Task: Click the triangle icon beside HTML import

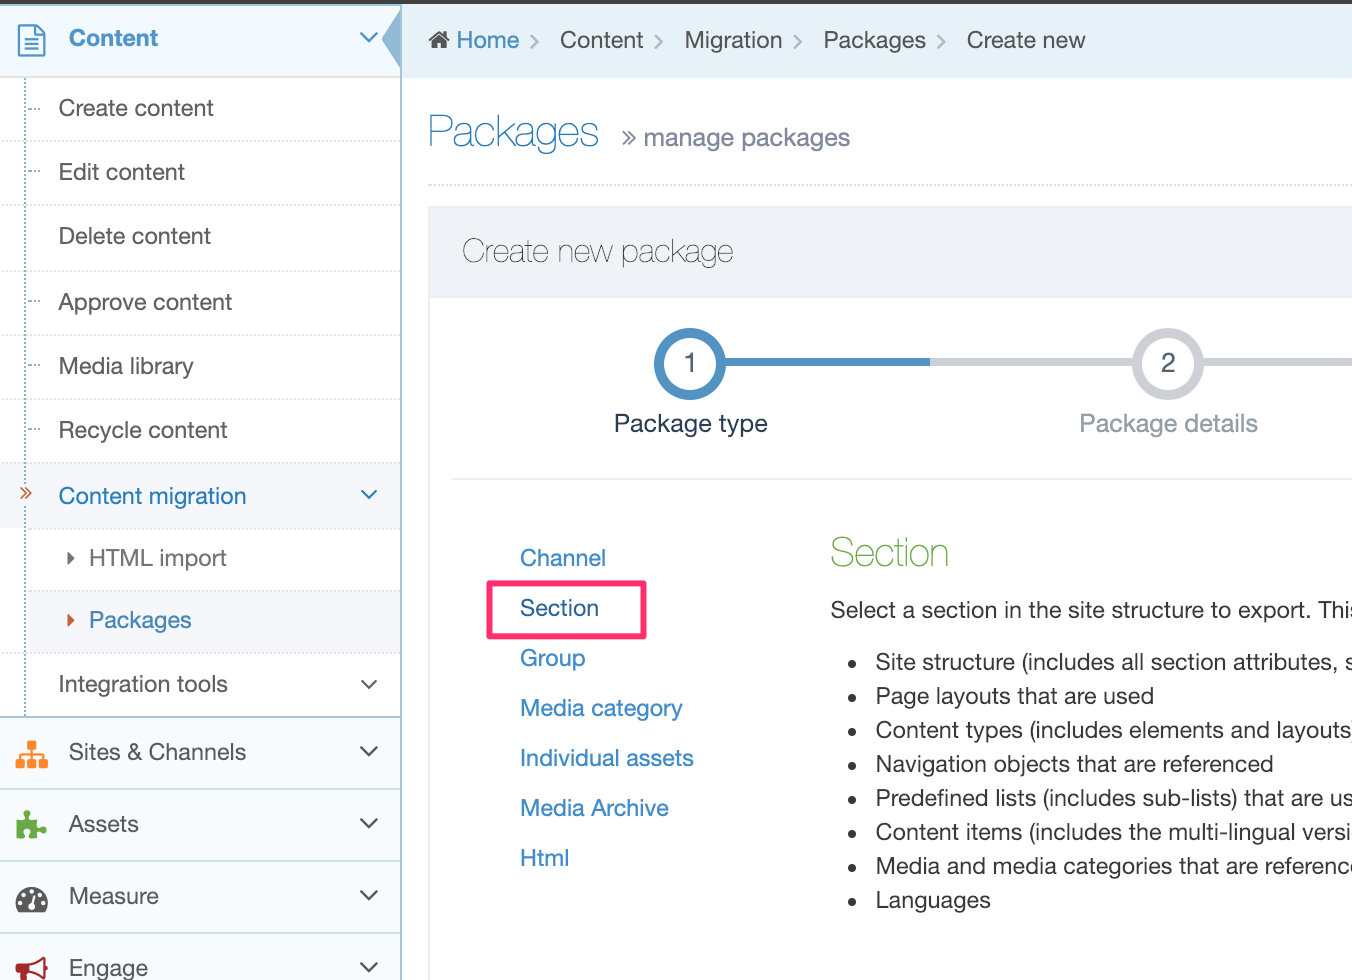Action: pos(70,558)
